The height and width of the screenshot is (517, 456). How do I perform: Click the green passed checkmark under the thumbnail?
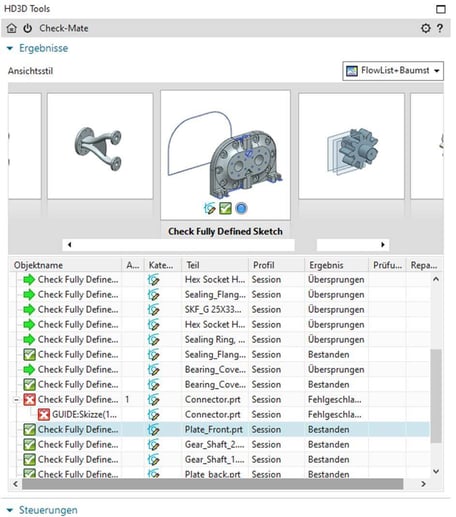[x=226, y=209]
